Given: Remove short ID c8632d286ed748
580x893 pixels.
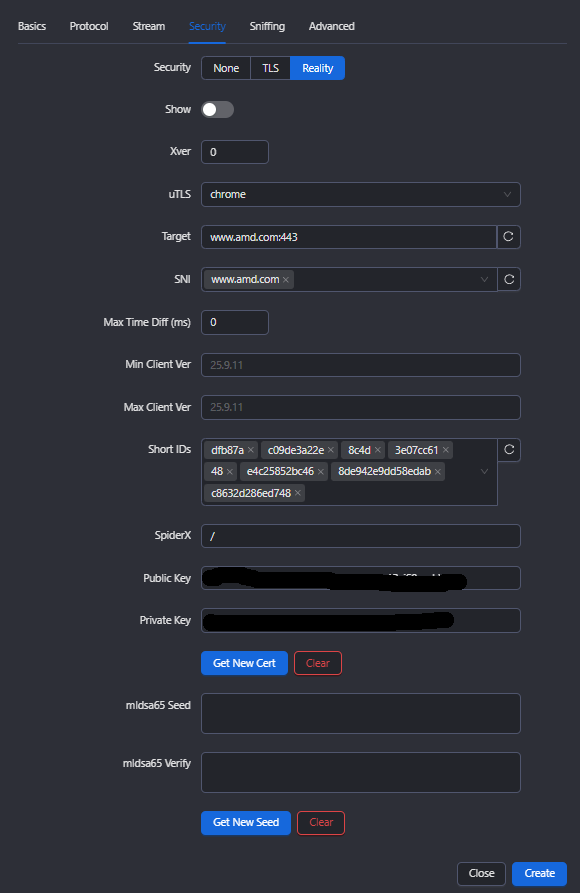Looking at the screenshot, I should [x=298, y=493].
